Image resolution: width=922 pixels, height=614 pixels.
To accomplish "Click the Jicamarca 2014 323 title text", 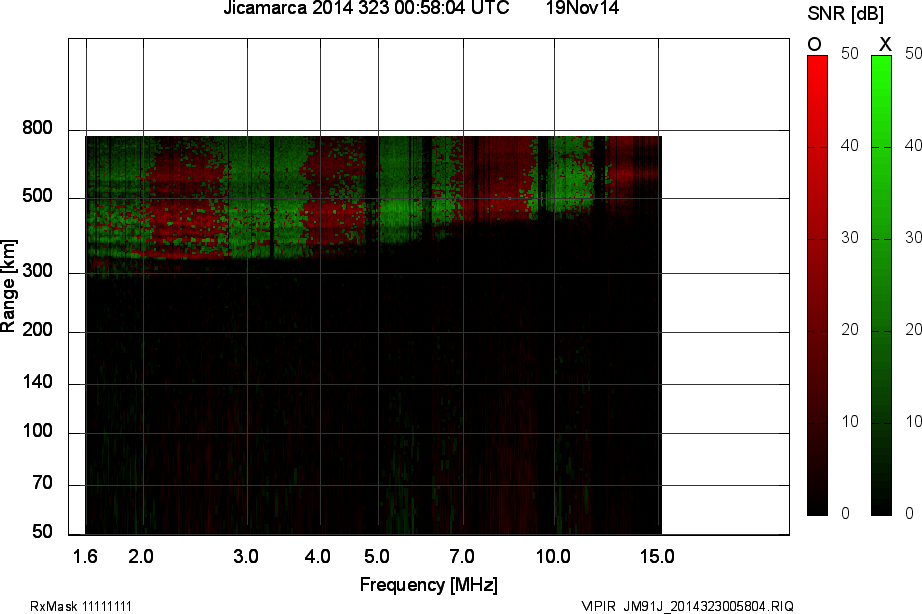I will point(366,8).
